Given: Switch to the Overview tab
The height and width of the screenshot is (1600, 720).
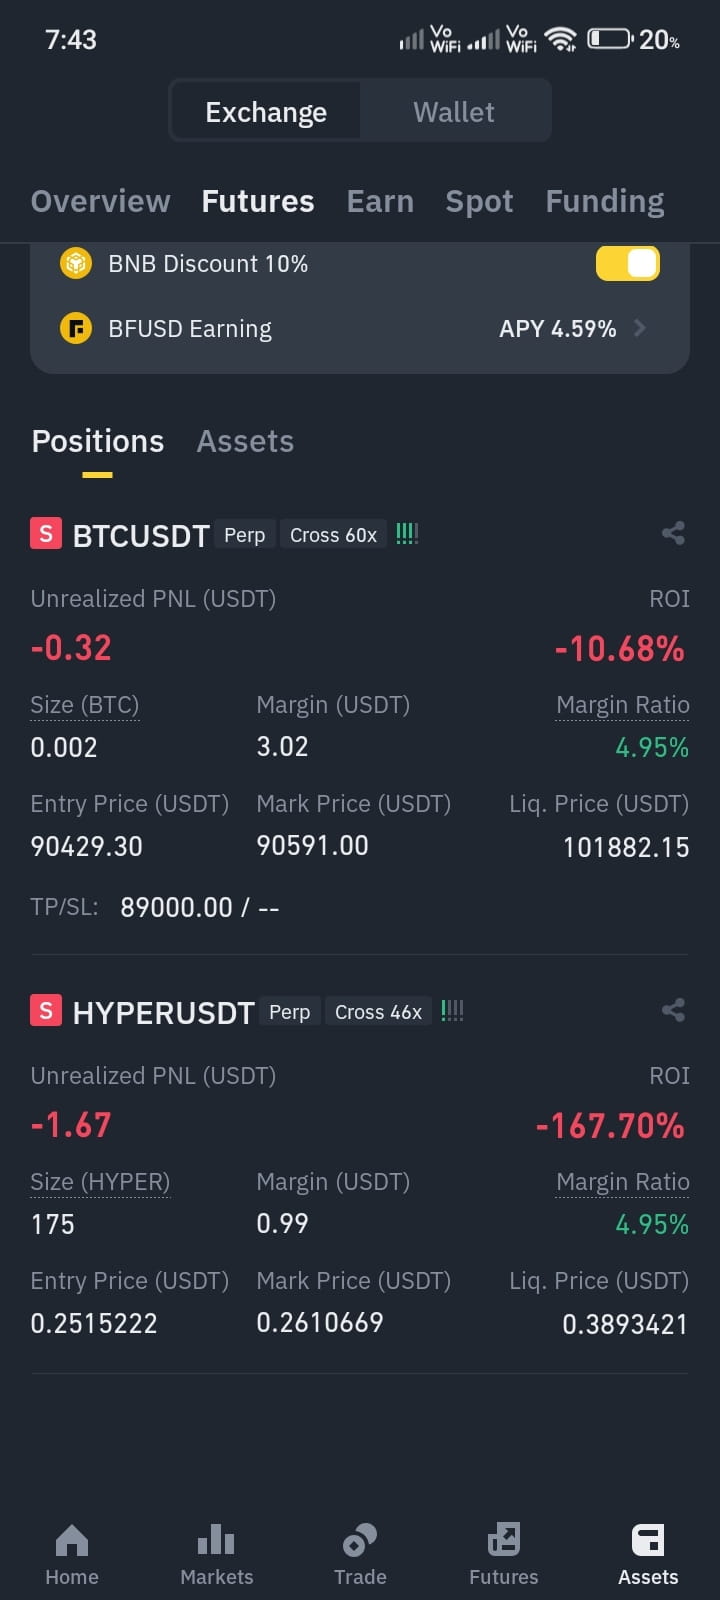Looking at the screenshot, I should click(x=101, y=201).
